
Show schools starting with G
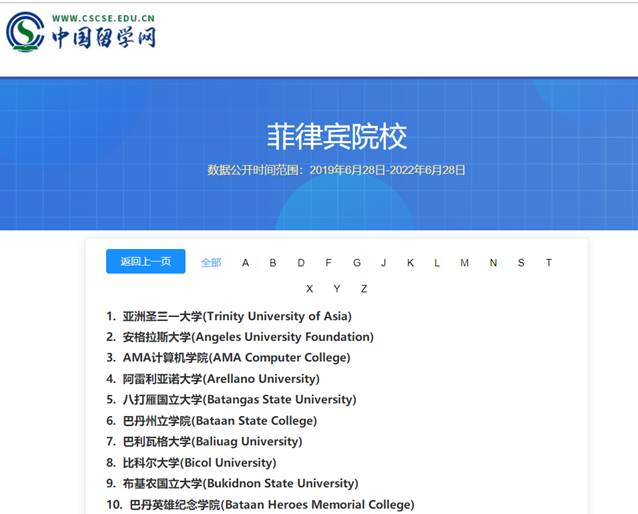point(356,263)
